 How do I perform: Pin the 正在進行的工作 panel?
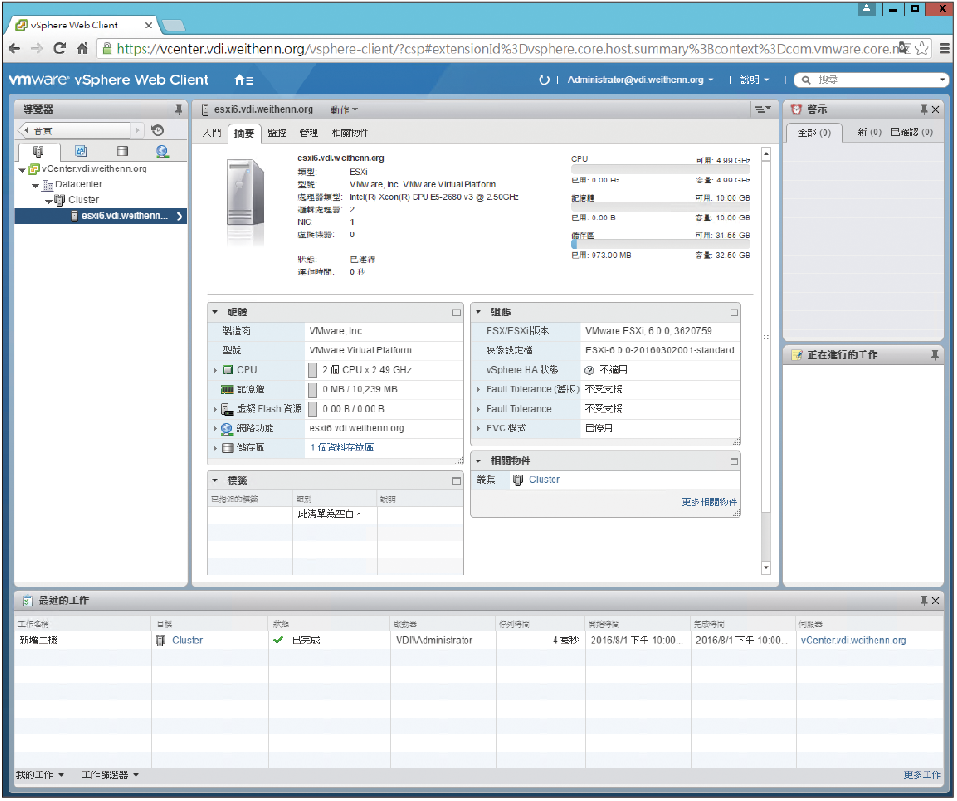tap(934, 355)
